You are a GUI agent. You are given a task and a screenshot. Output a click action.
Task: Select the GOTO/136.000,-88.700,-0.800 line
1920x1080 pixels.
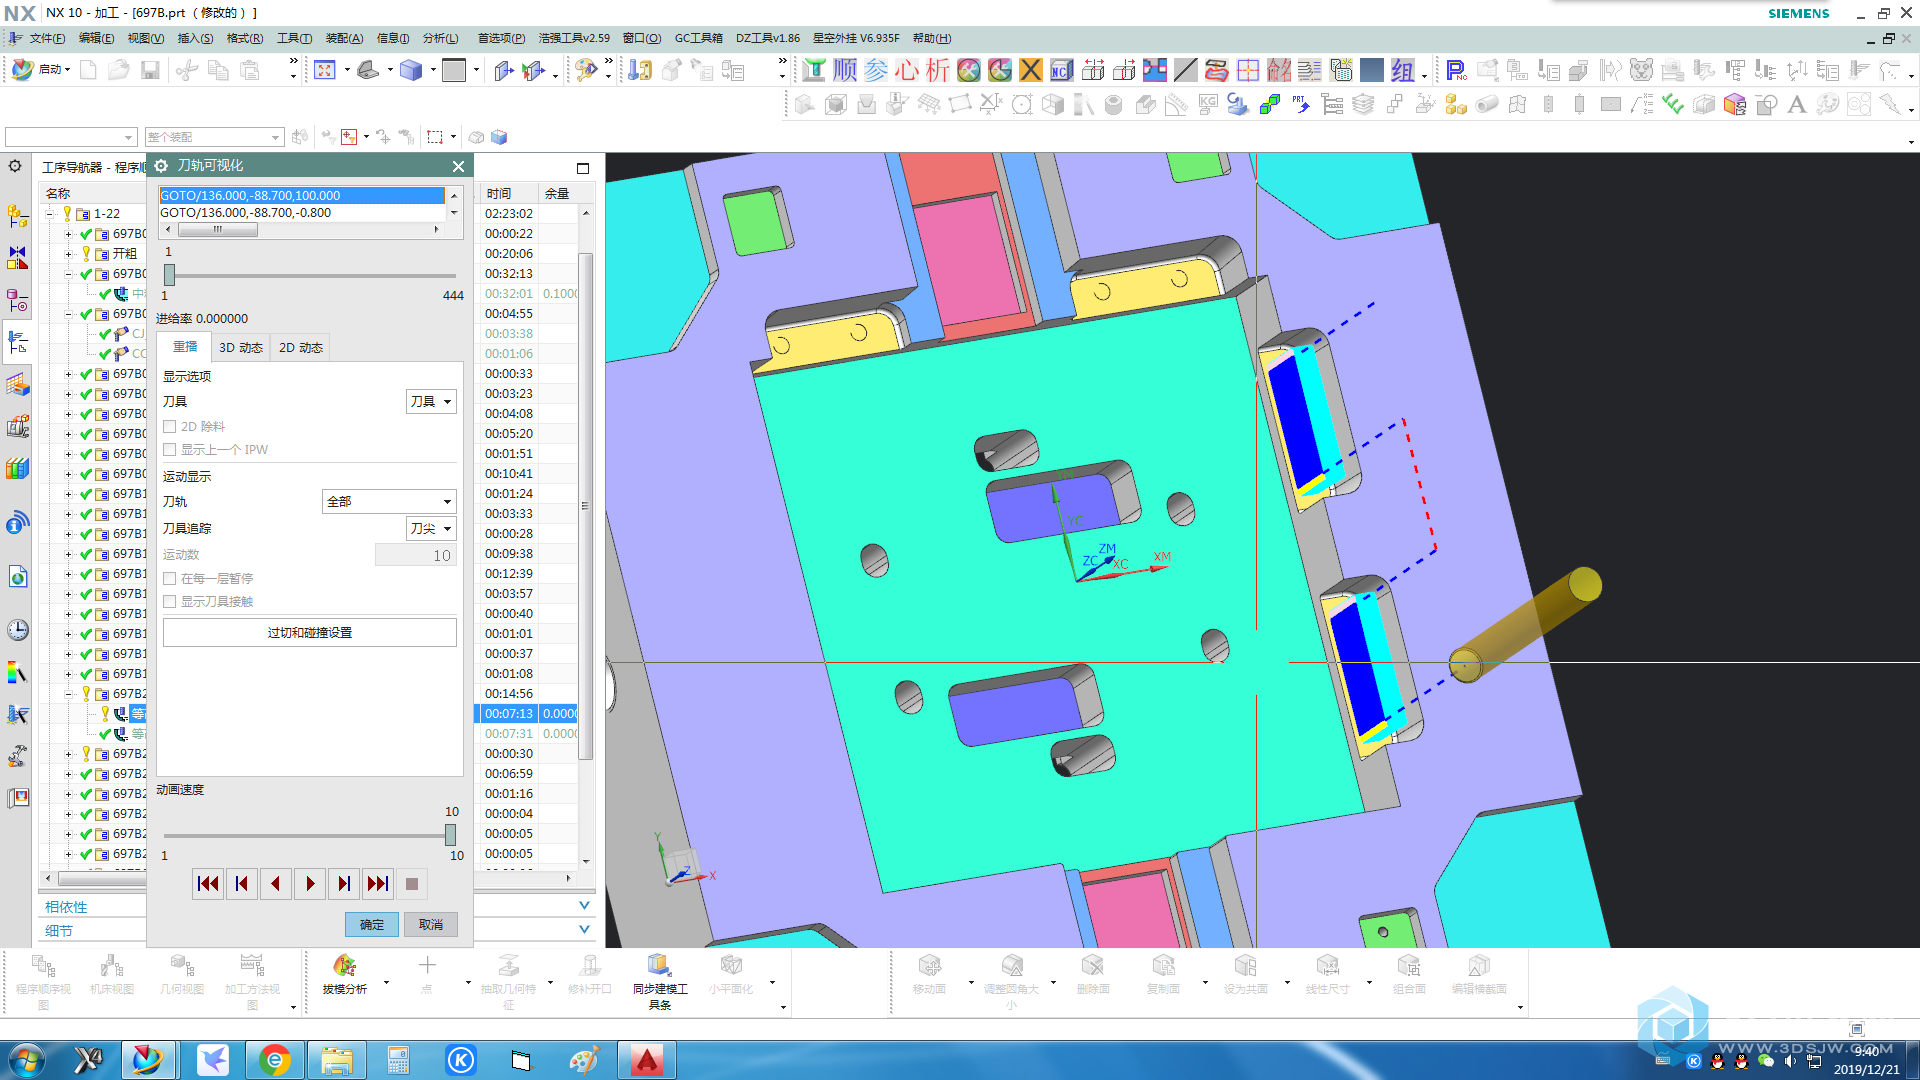pos(302,213)
